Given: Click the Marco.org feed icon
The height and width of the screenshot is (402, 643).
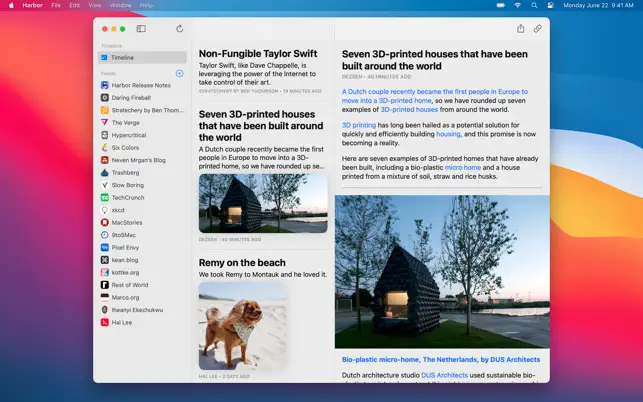Looking at the screenshot, I should 105,297.
